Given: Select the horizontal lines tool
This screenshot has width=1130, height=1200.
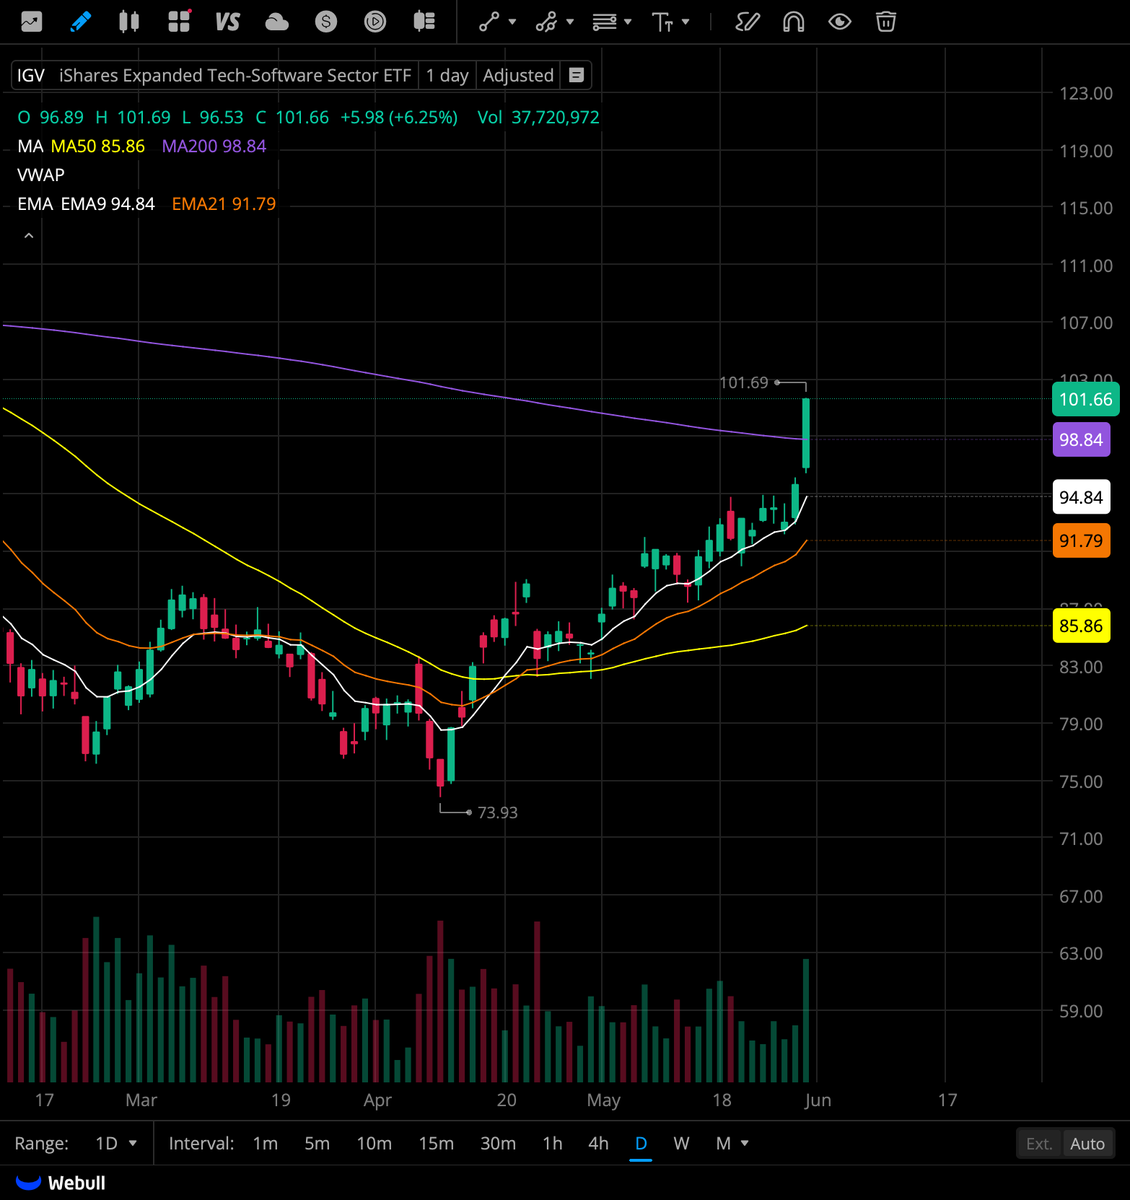Looking at the screenshot, I should pos(604,21).
